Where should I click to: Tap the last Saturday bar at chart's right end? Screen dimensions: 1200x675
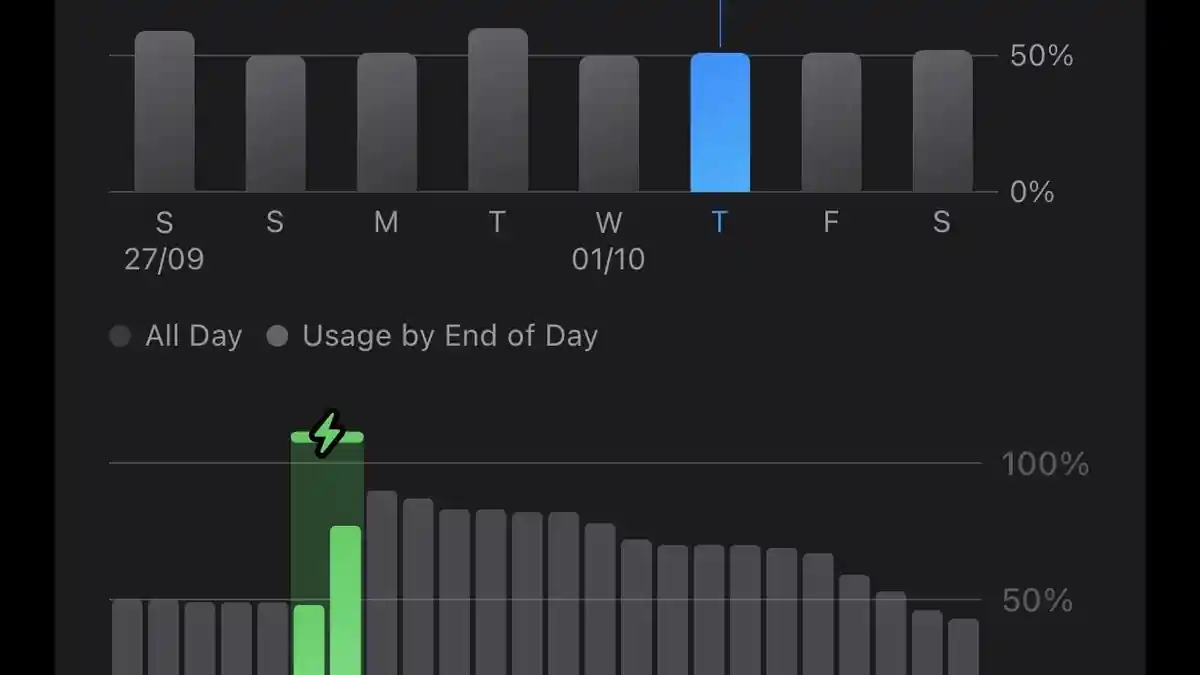942,121
